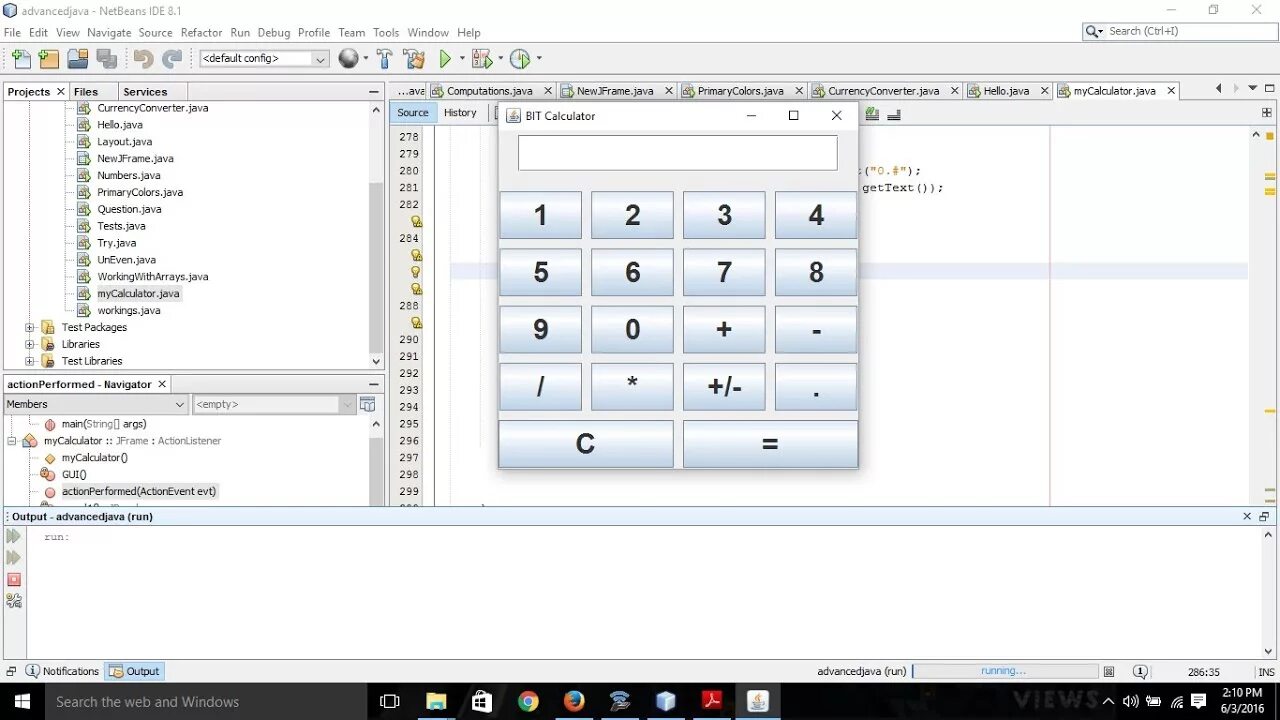Expand the Test Libraries node
Image resolution: width=1280 pixels, height=720 pixels.
coord(30,361)
